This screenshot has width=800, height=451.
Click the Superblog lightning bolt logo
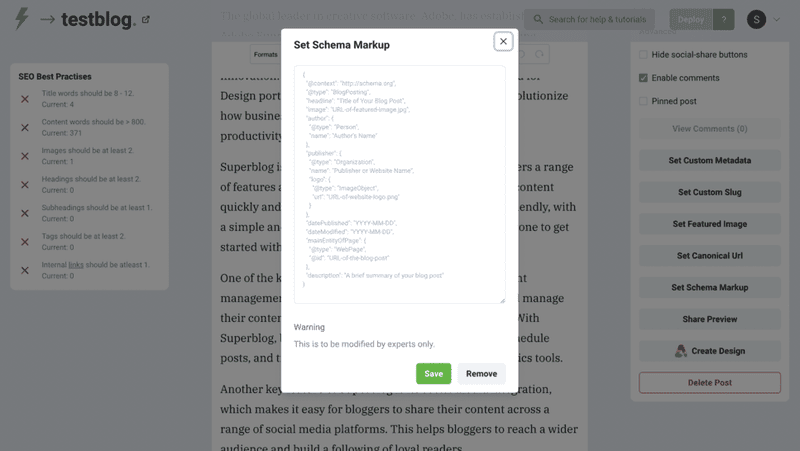click(21, 19)
